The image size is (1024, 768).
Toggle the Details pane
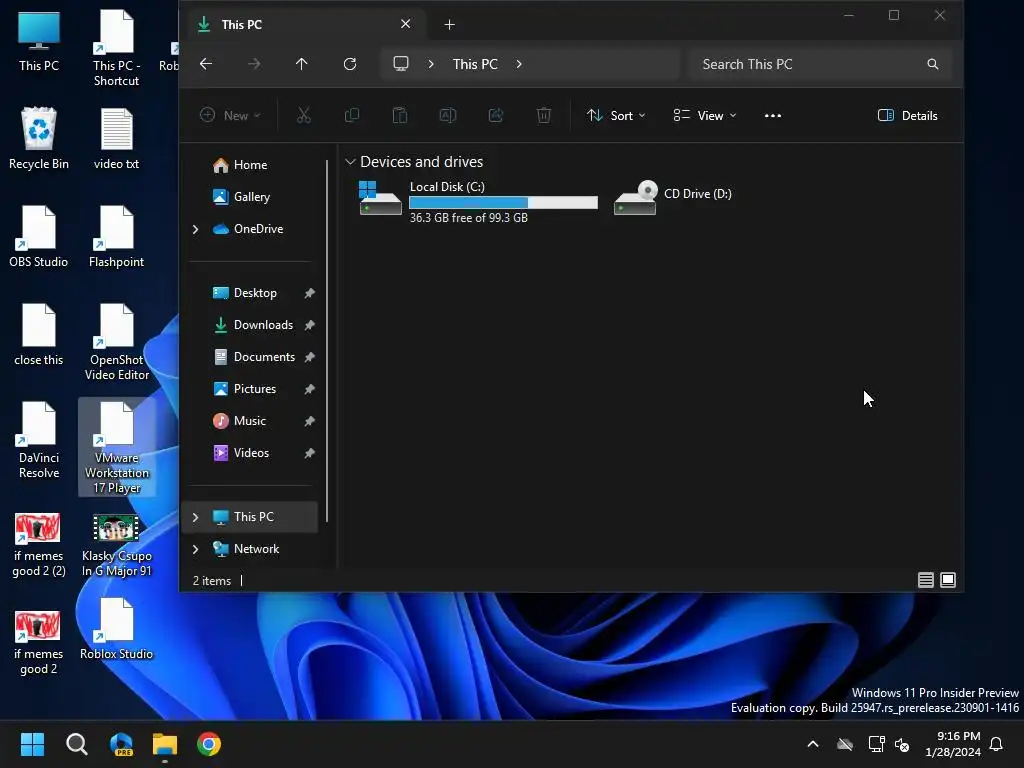[908, 116]
